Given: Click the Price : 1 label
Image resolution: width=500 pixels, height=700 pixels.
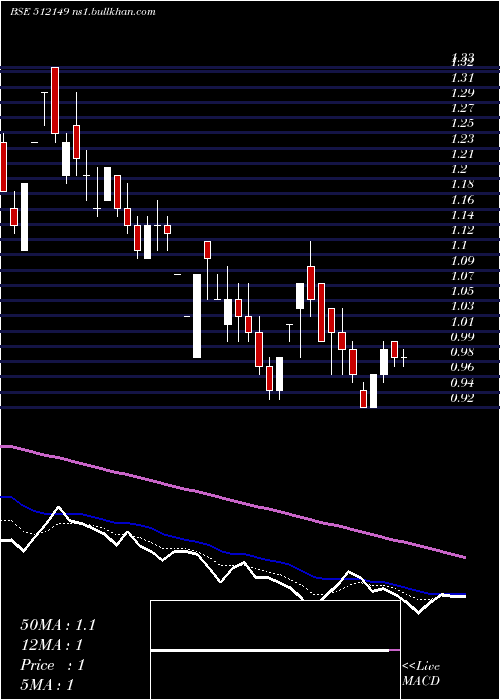Looking at the screenshot, I should pos(52,665).
